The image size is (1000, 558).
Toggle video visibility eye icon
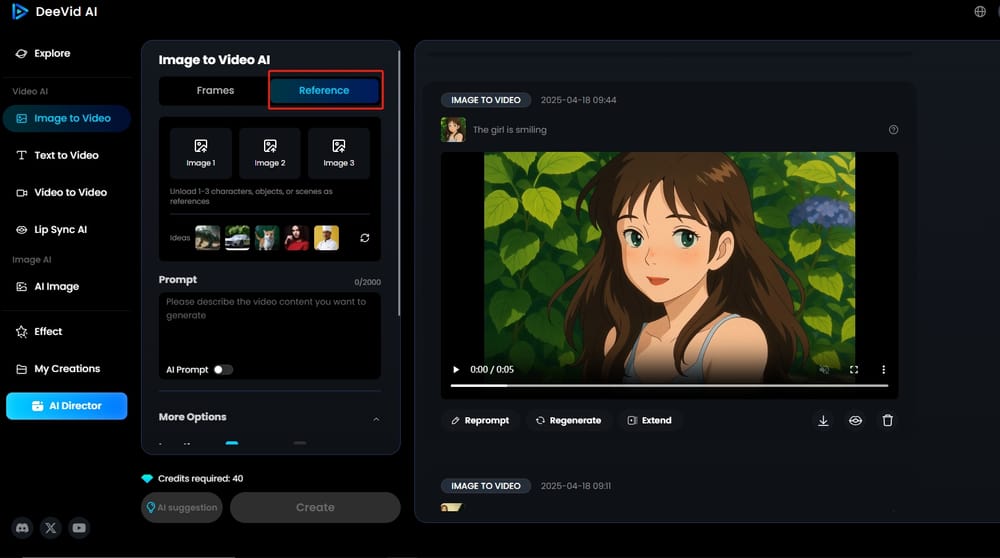pos(855,421)
